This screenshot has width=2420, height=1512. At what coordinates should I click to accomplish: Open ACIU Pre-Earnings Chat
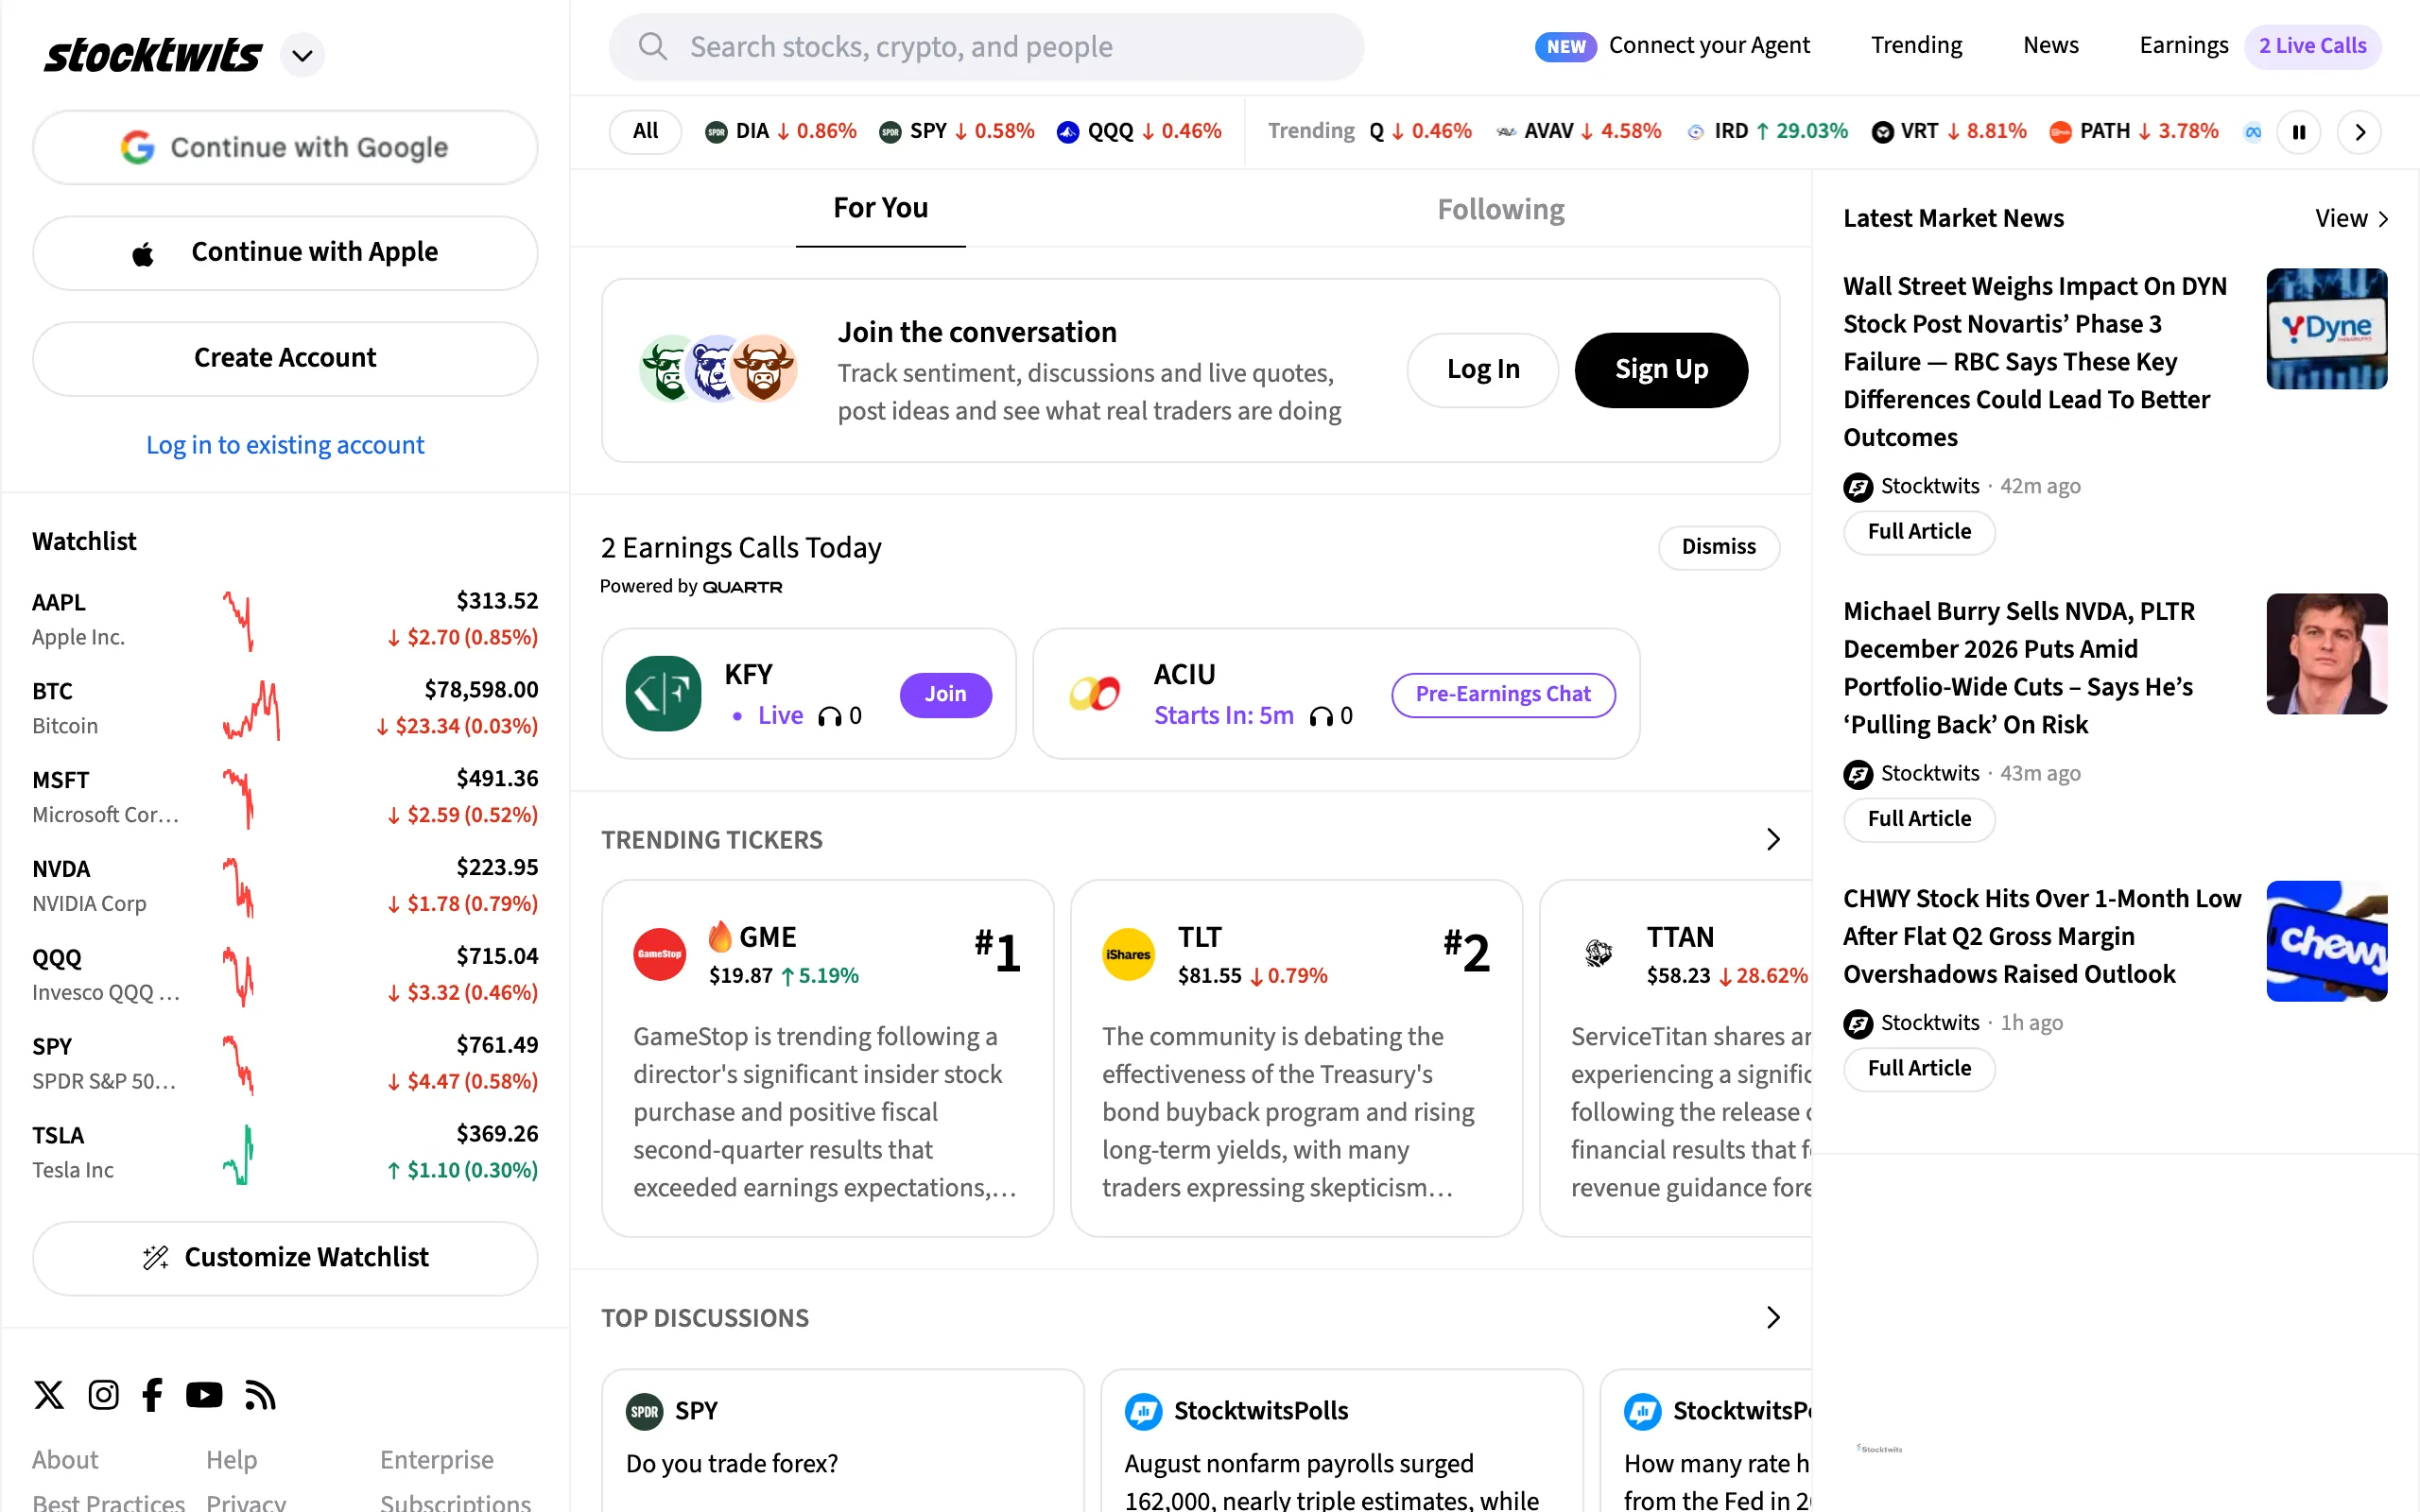click(x=1502, y=694)
